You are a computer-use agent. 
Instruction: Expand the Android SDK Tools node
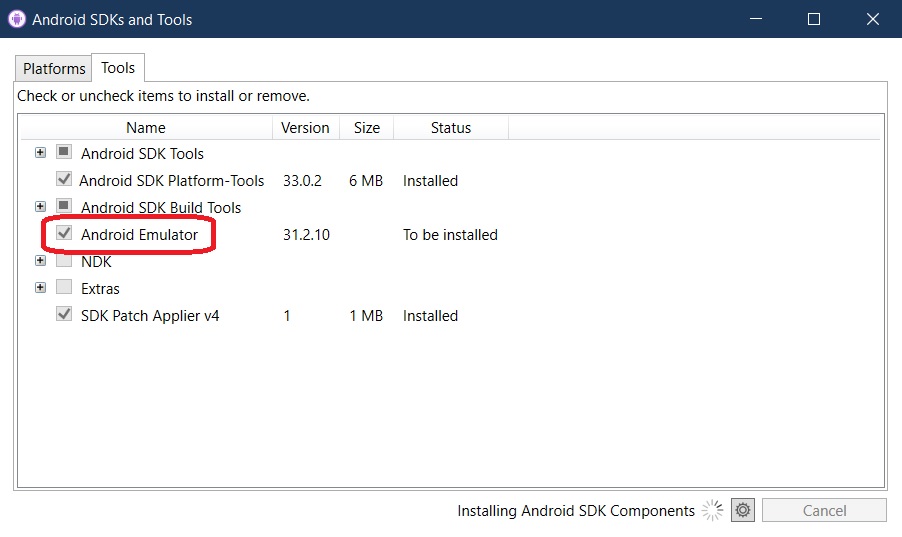(40, 153)
